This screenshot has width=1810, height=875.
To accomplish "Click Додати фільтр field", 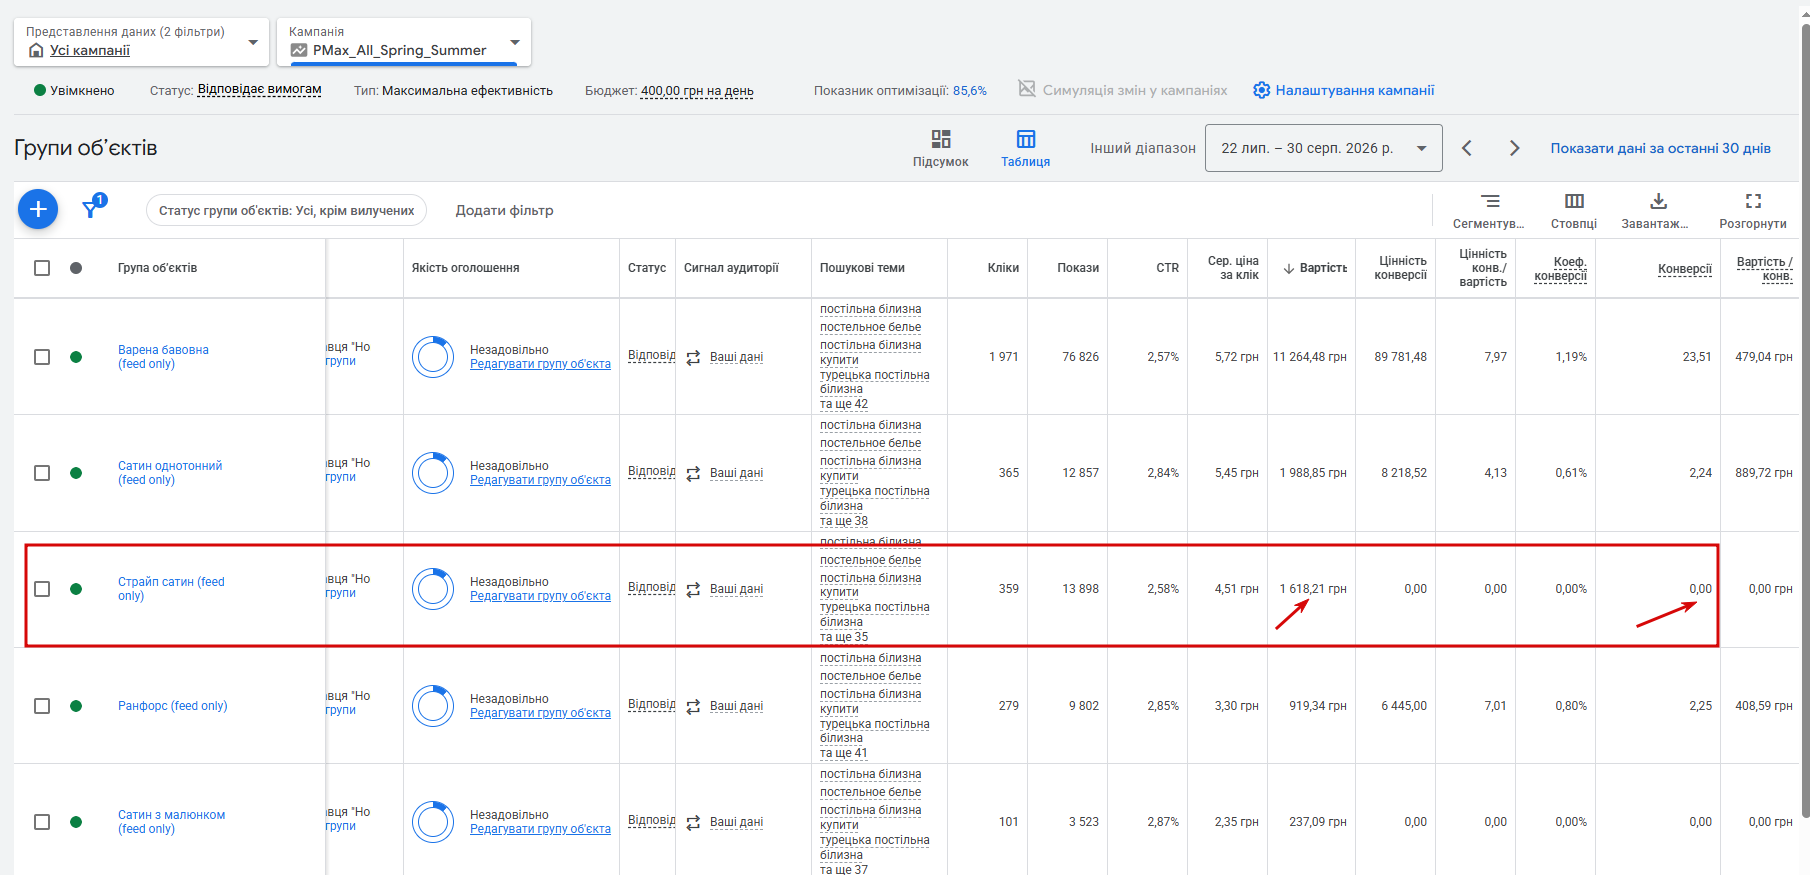I will pos(505,210).
